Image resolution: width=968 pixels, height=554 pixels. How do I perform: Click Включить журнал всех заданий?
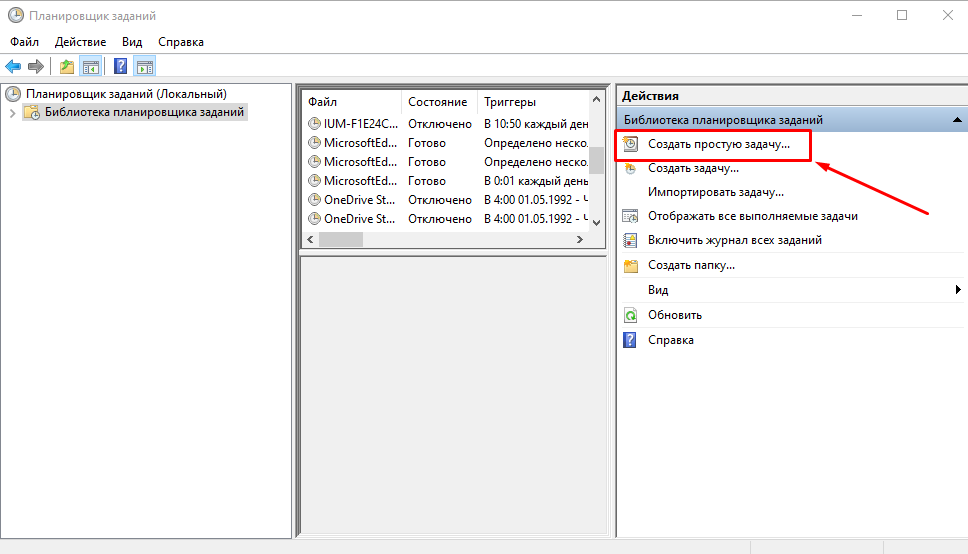[735, 240]
